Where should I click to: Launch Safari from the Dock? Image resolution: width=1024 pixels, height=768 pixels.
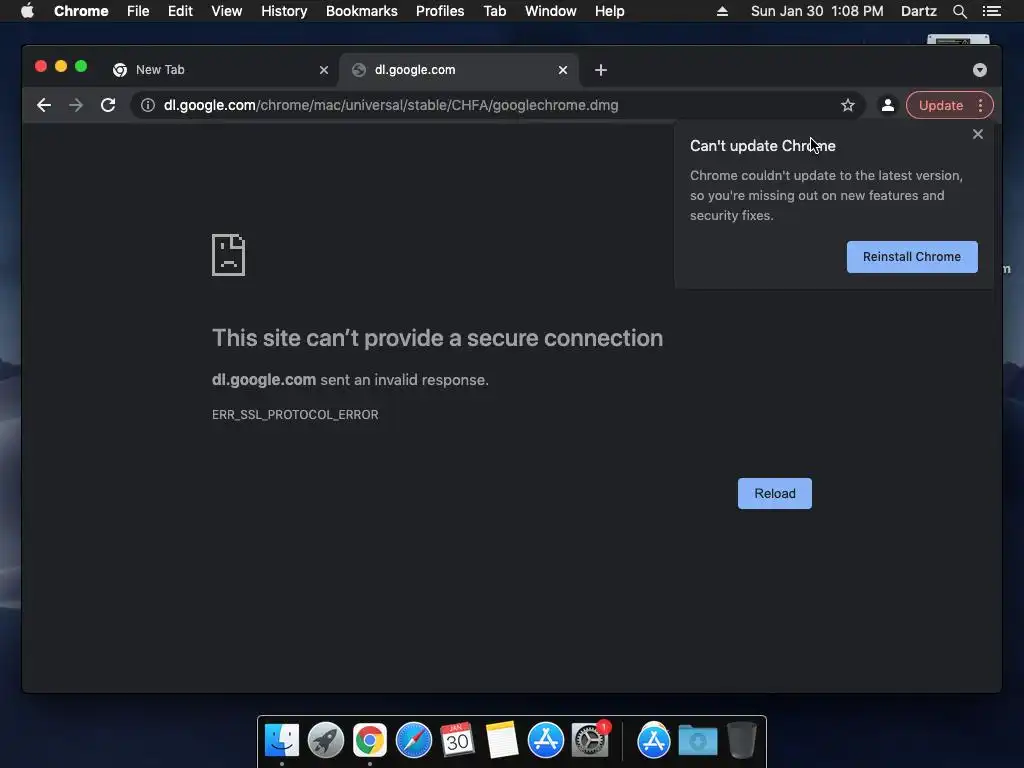click(413, 741)
